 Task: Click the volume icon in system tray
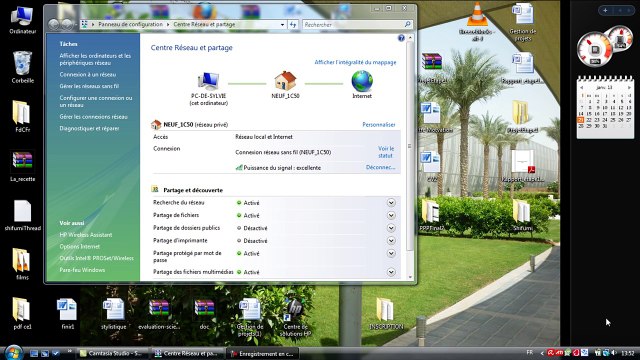613,353
